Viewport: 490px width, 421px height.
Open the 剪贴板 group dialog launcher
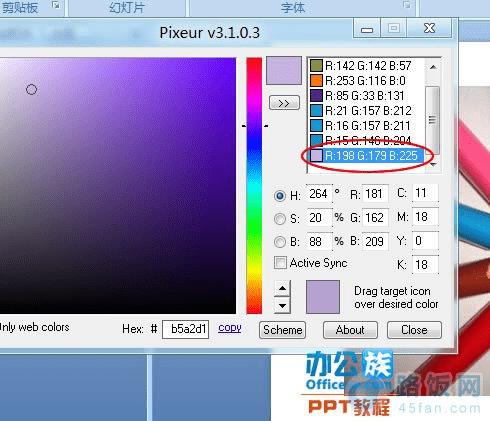point(56,5)
